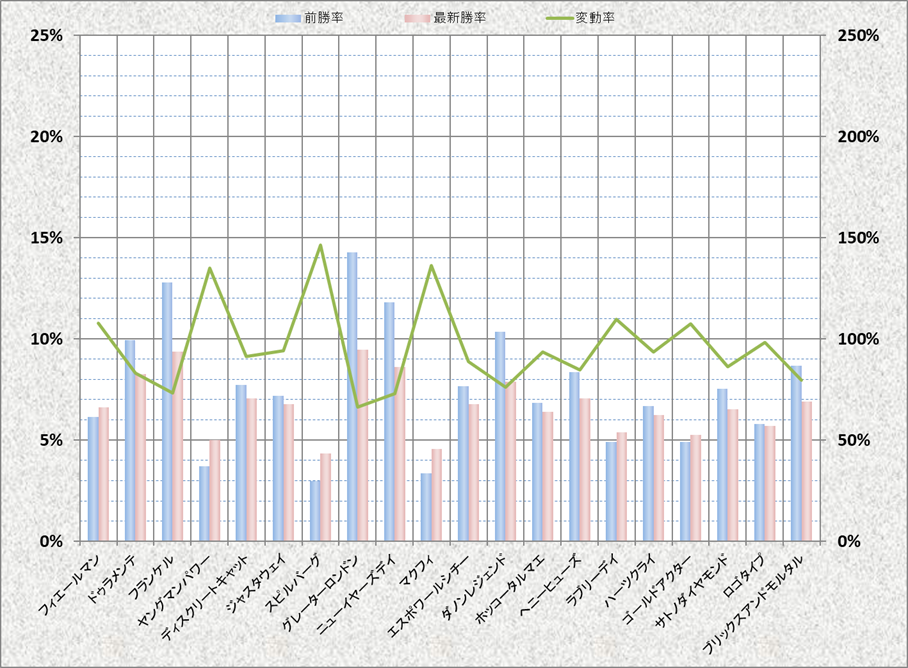
Task: Click the green line peak above スピルバーグ
Action: tap(320, 245)
